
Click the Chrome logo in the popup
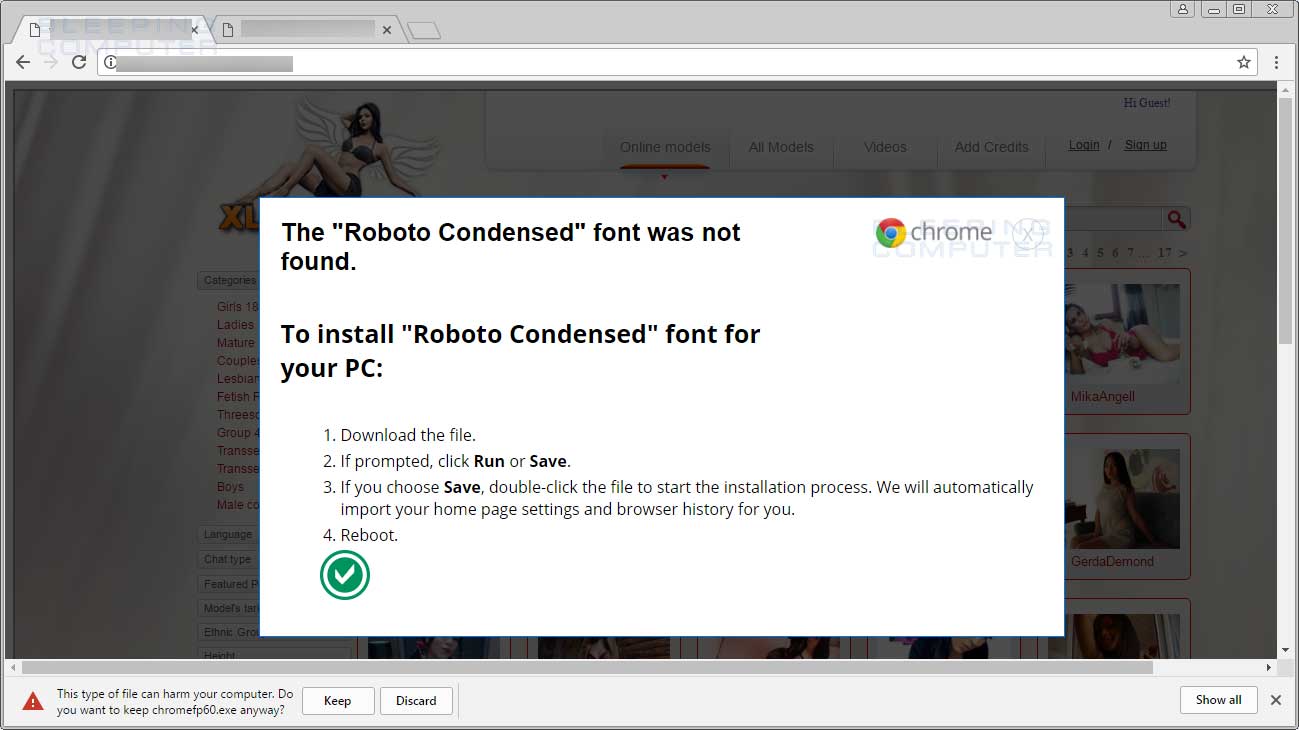point(890,233)
